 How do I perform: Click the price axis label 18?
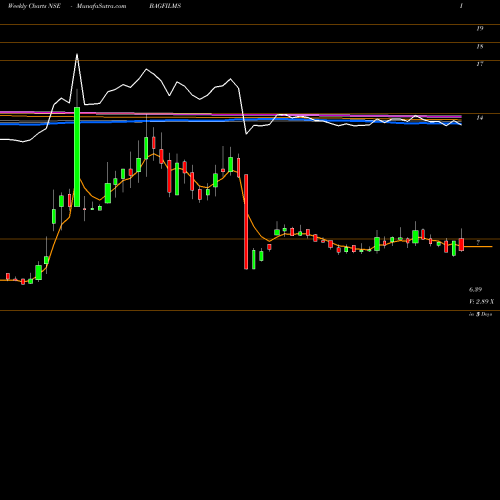pos(480,47)
